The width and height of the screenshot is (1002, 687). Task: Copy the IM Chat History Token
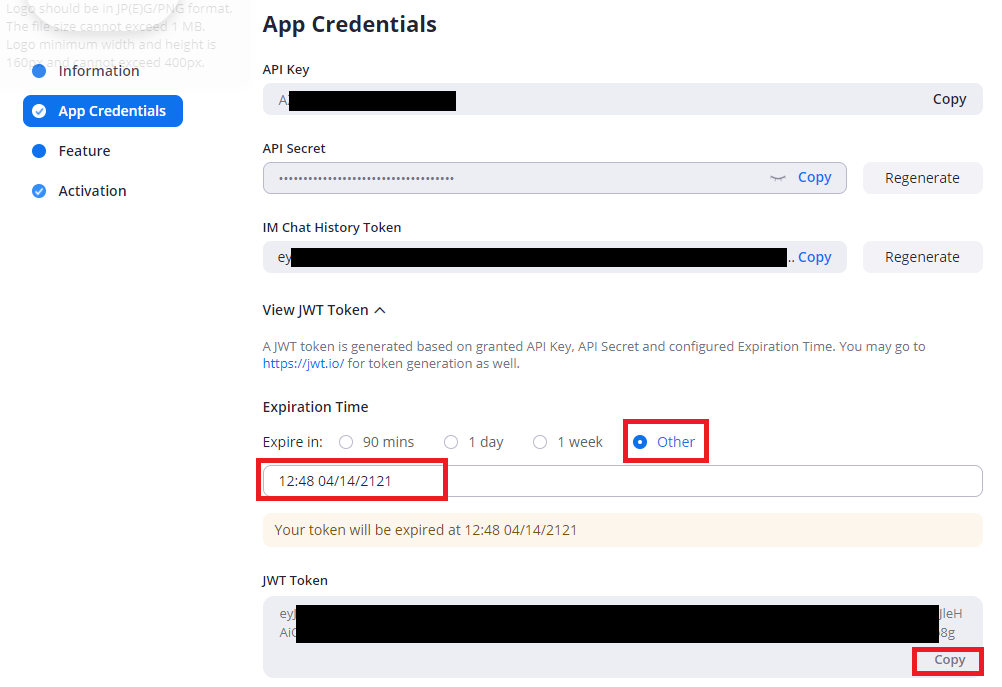pos(814,257)
